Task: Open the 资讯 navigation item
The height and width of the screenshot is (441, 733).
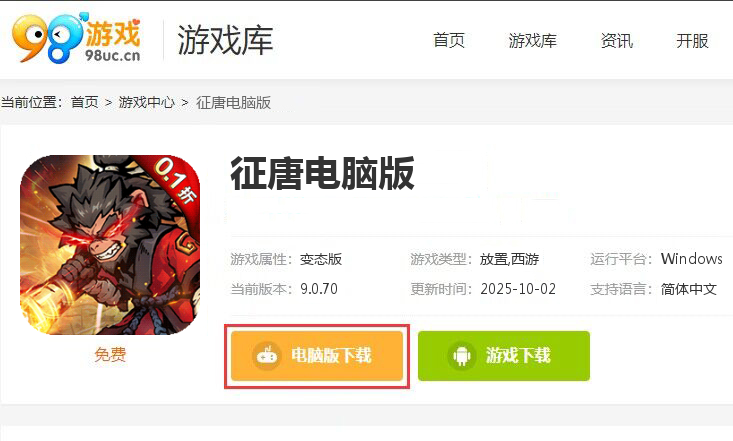Action: click(x=617, y=41)
